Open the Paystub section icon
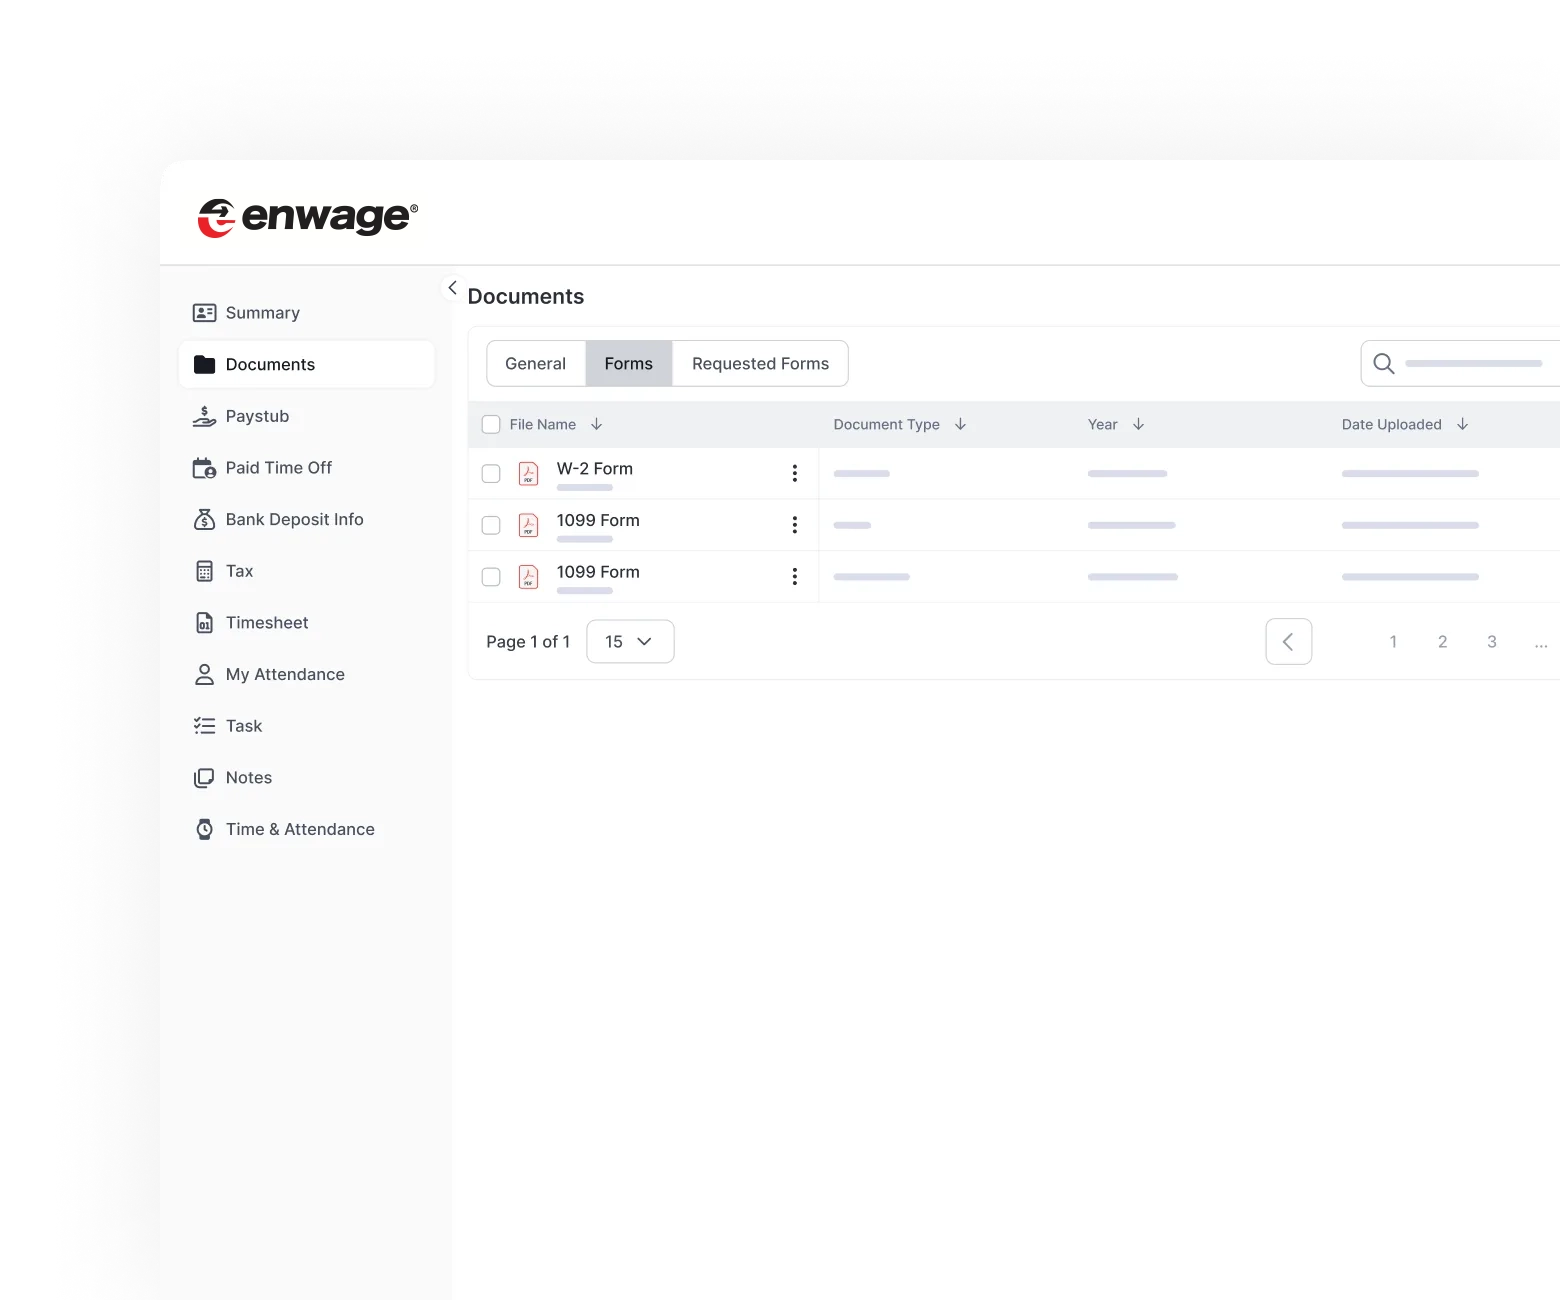 pos(204,416)
